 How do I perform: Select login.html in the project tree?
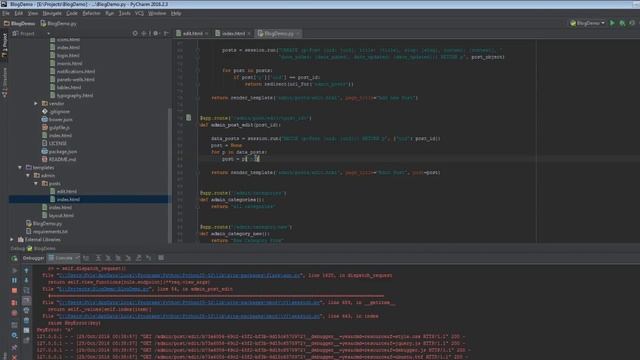pyautogui.click(x=64, y=56)
